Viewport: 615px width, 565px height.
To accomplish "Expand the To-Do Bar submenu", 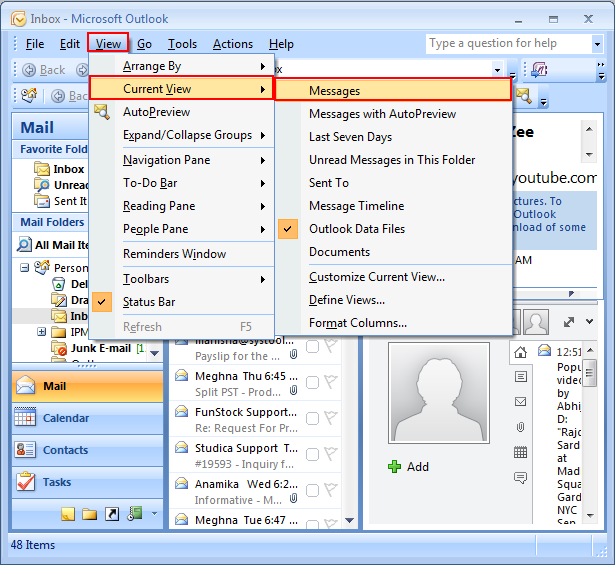I will [x=182, y=183].
